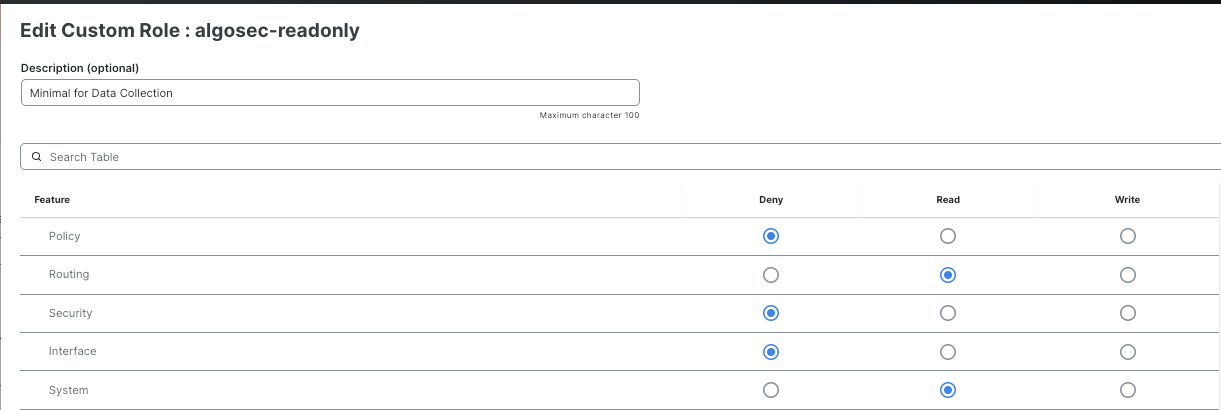Allow Read on Interface feature
Image resolution: width=1221 pixels, height=410 pixels.
click(948, 352)
